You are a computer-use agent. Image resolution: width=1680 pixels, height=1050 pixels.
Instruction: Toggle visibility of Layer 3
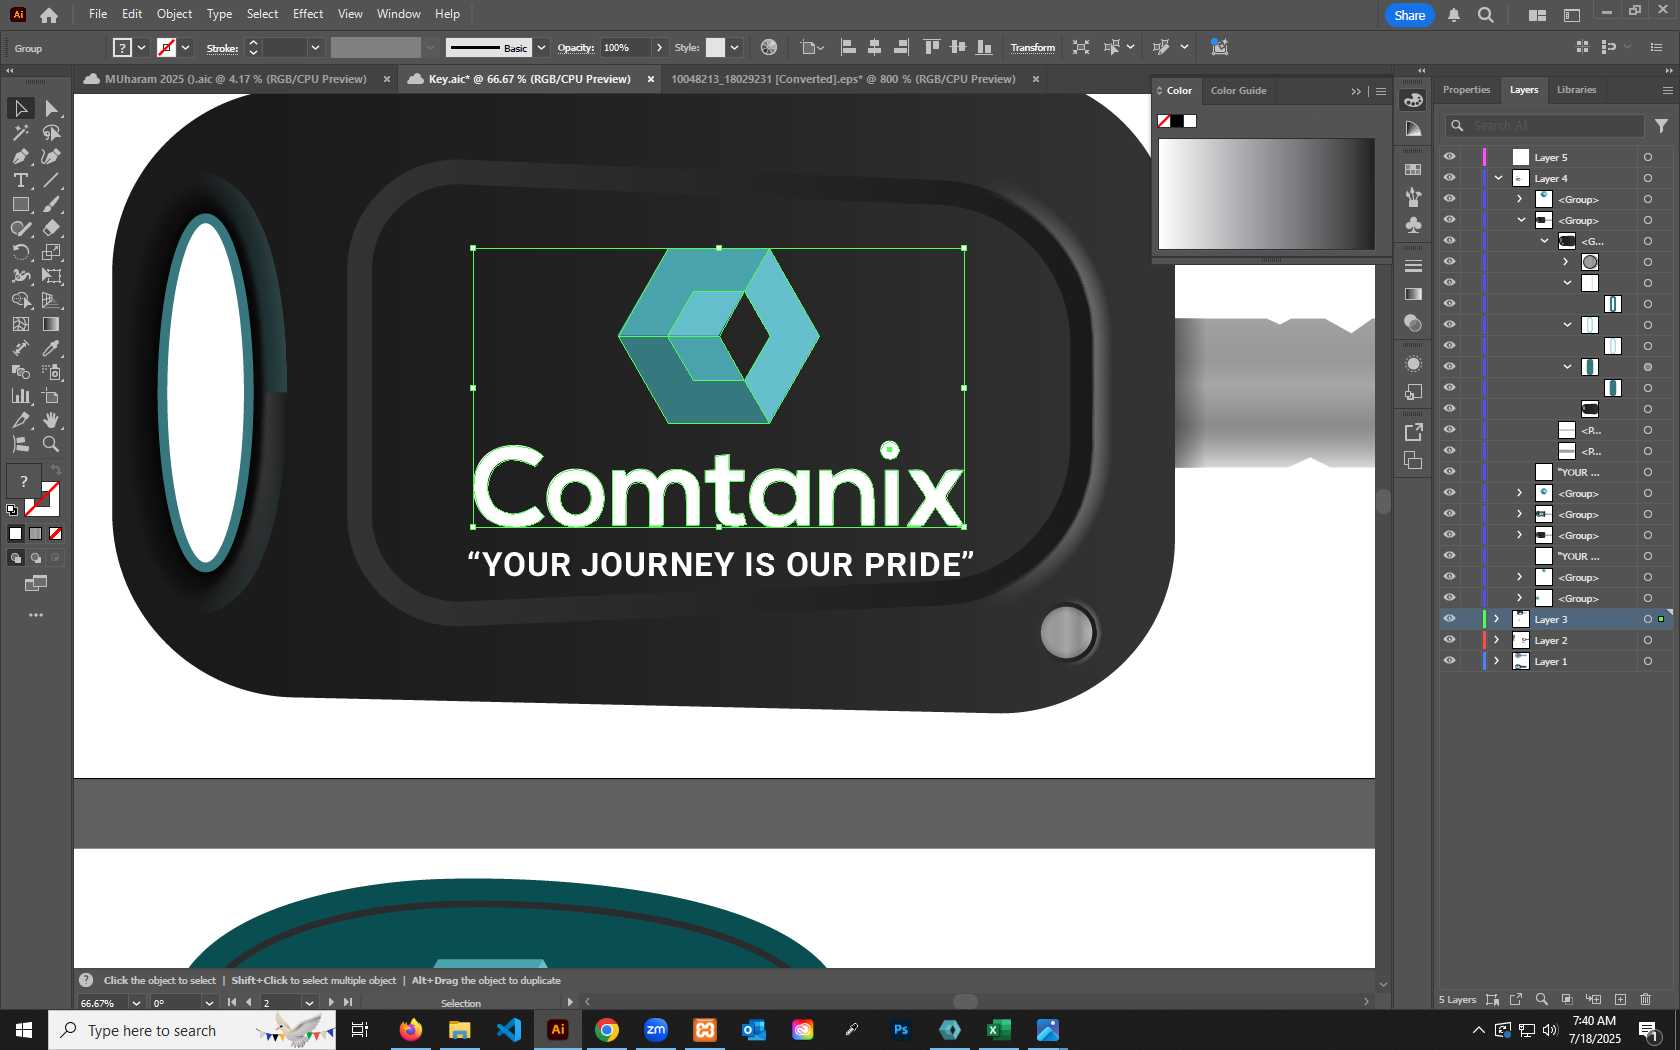(x=1449, y=619)
